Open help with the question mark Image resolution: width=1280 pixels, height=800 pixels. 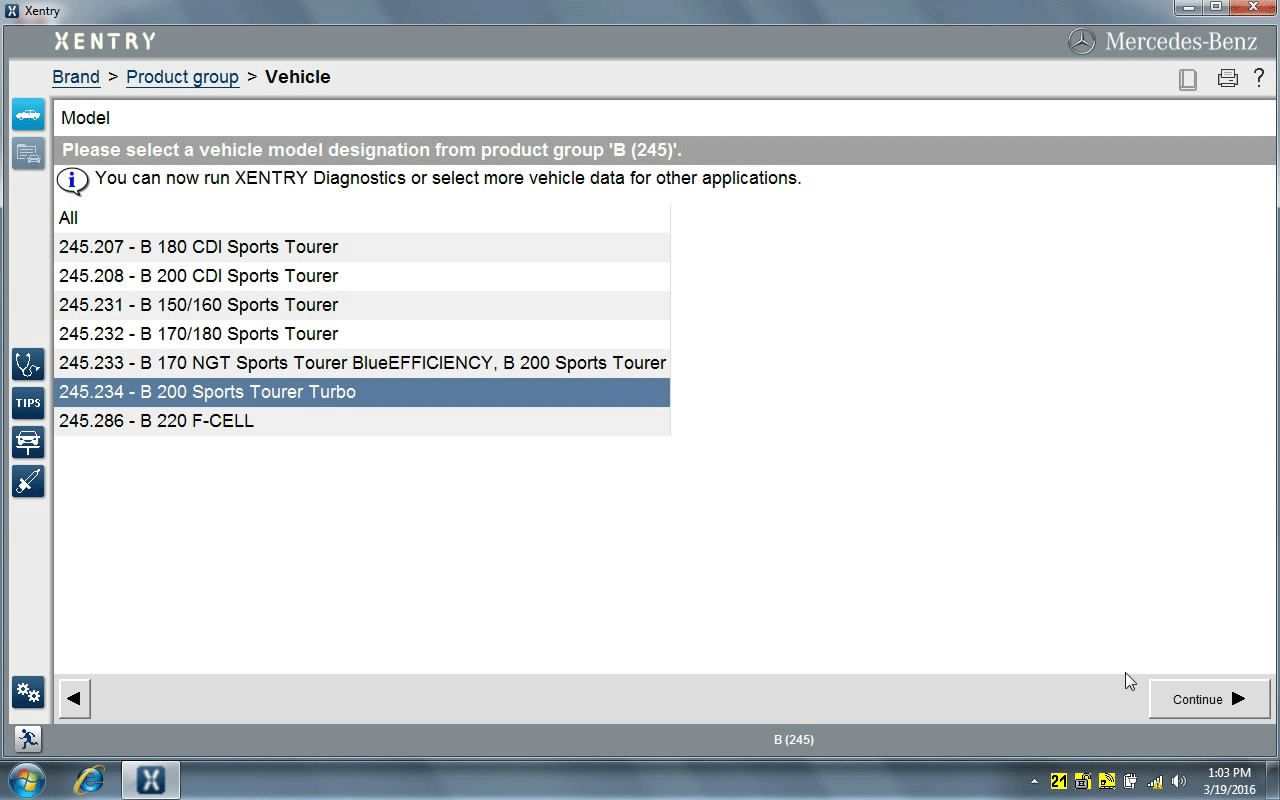pos(1258,77)
